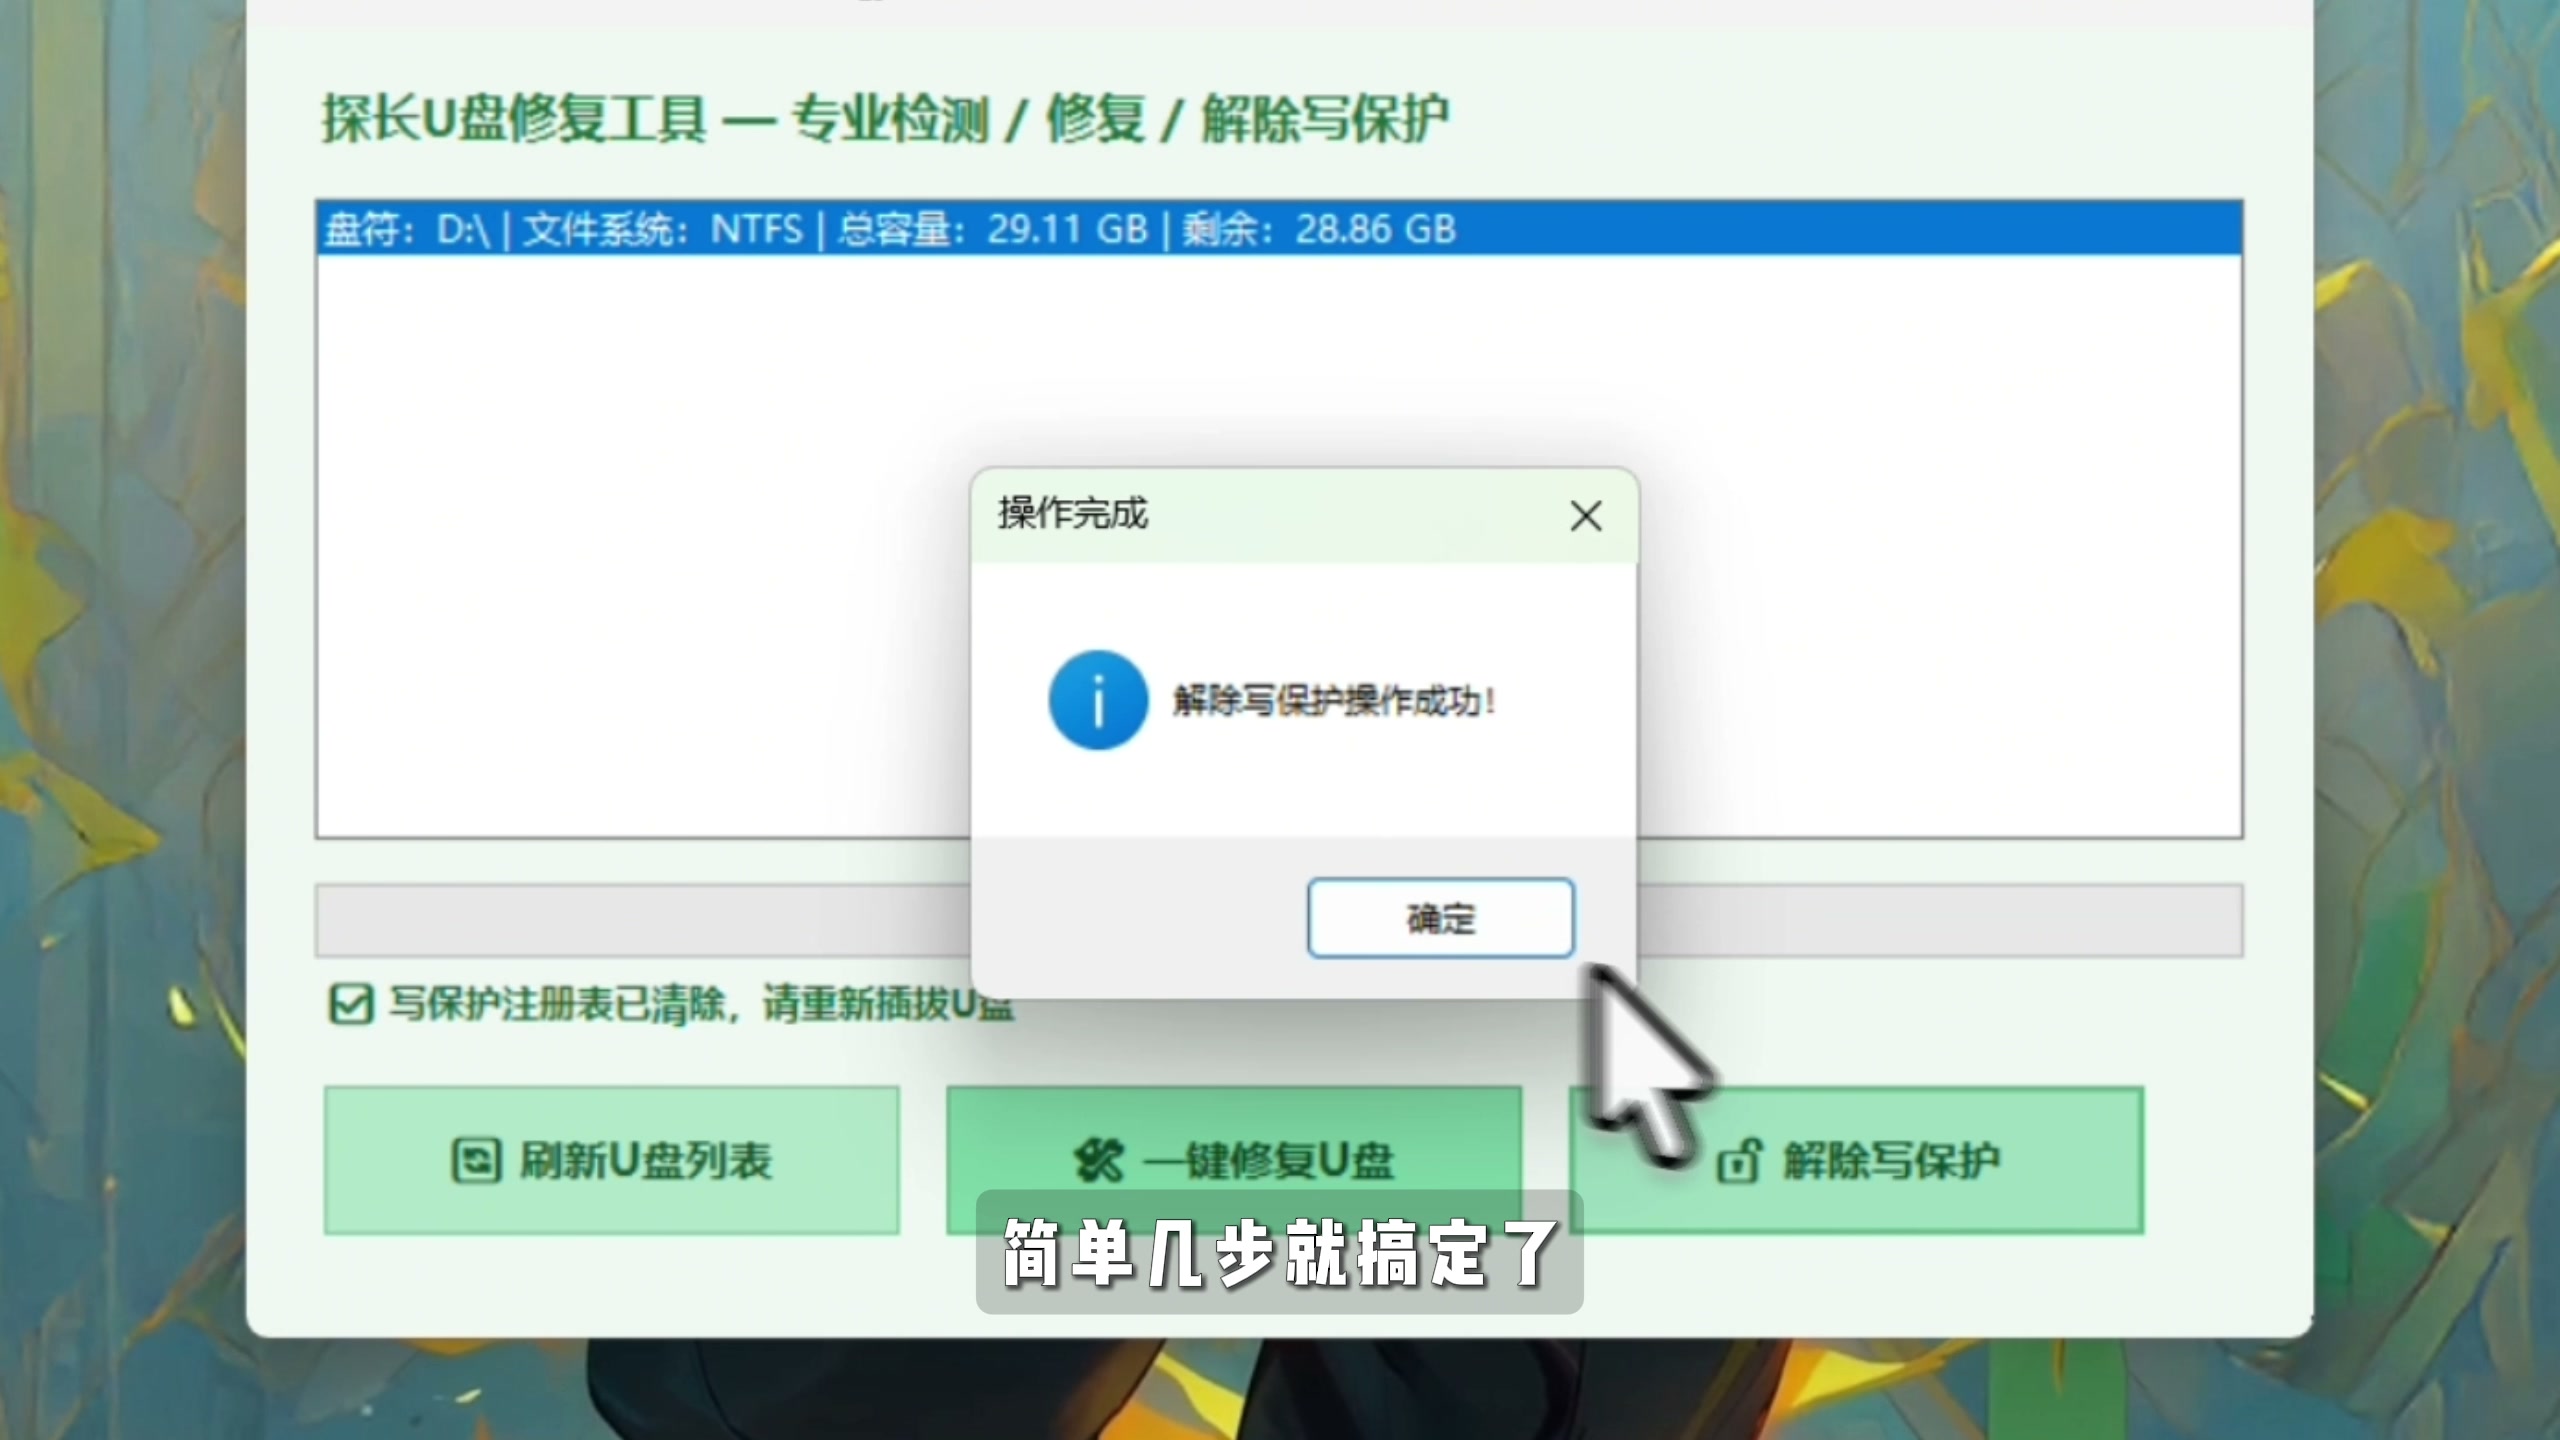Close the 操作完成 dialog with the X

point(1585,516)
